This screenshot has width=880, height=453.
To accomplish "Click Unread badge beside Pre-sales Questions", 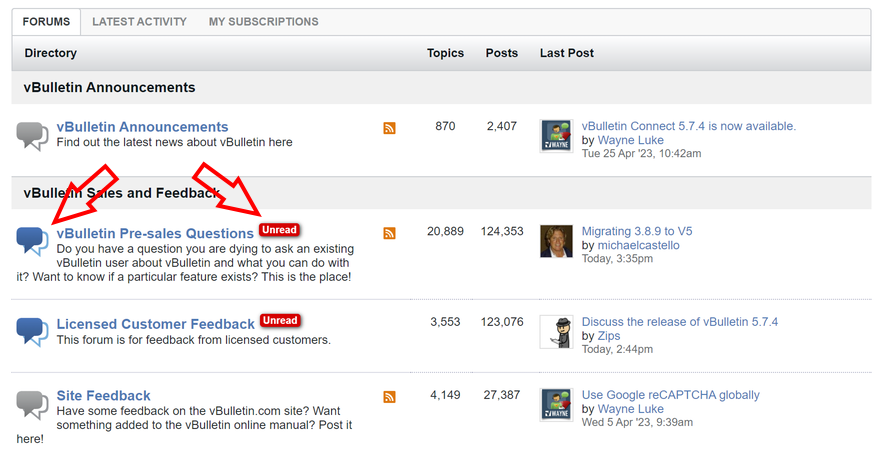I will [279, 230].
